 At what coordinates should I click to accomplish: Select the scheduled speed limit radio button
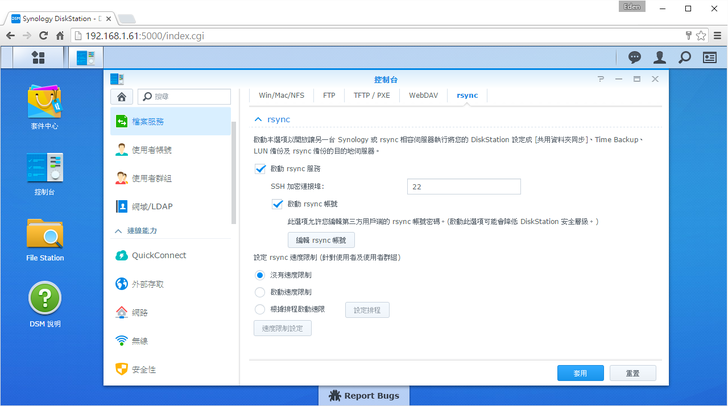pyautogui.click(x=260, y=309)
